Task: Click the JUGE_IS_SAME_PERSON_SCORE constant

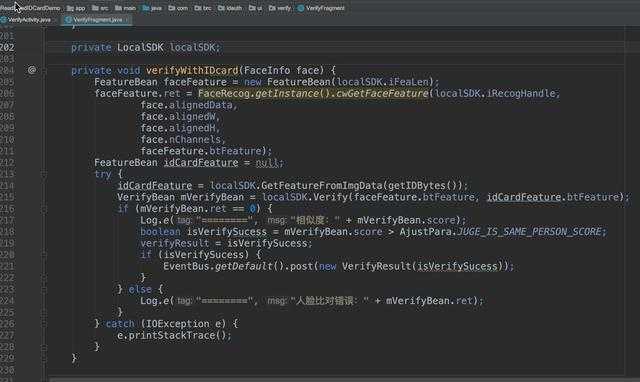Action: 530,232
